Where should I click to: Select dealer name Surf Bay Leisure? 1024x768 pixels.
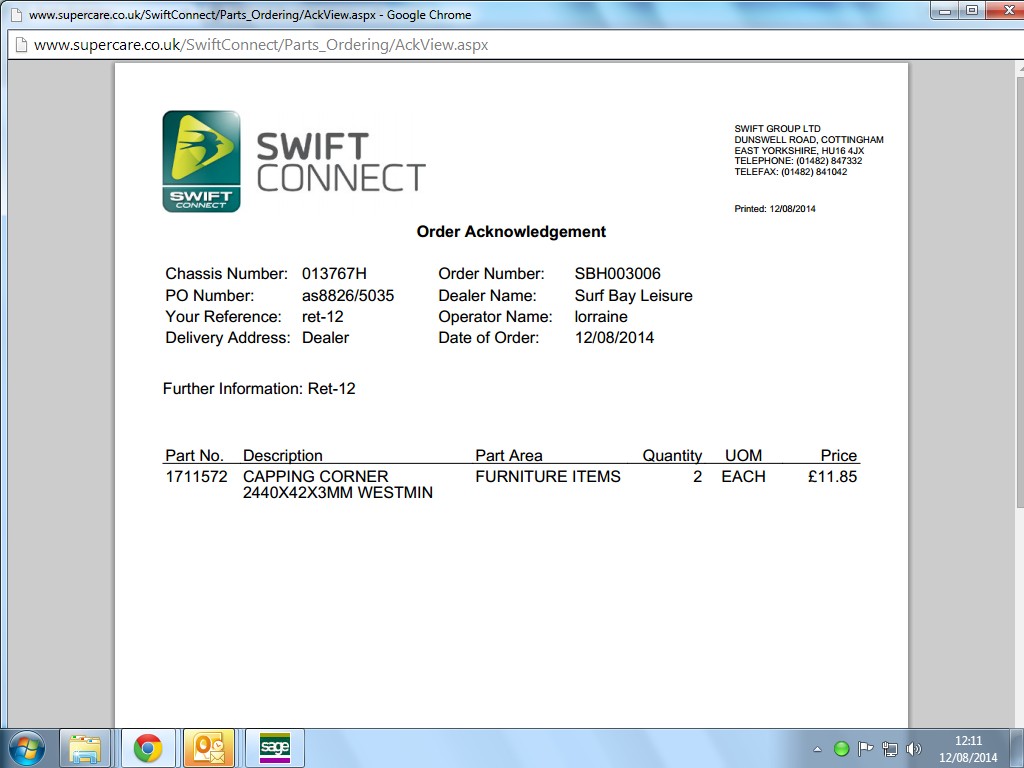pyautogui.click(x=633, y=296)
